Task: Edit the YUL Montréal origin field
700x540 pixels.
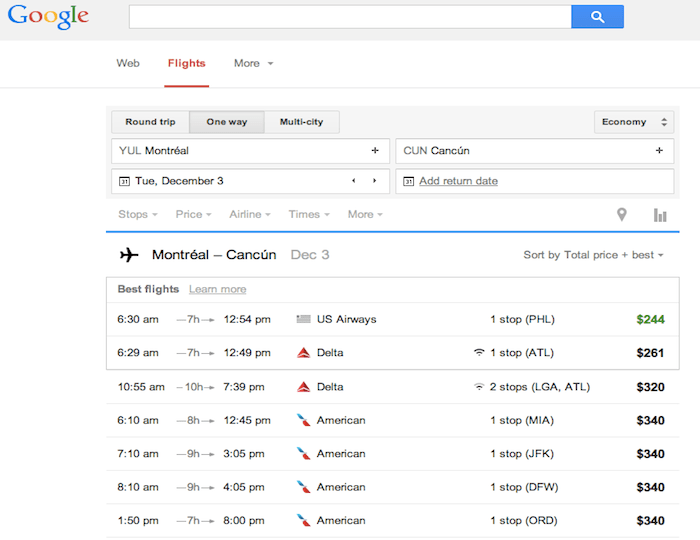Action: (250, 151)
